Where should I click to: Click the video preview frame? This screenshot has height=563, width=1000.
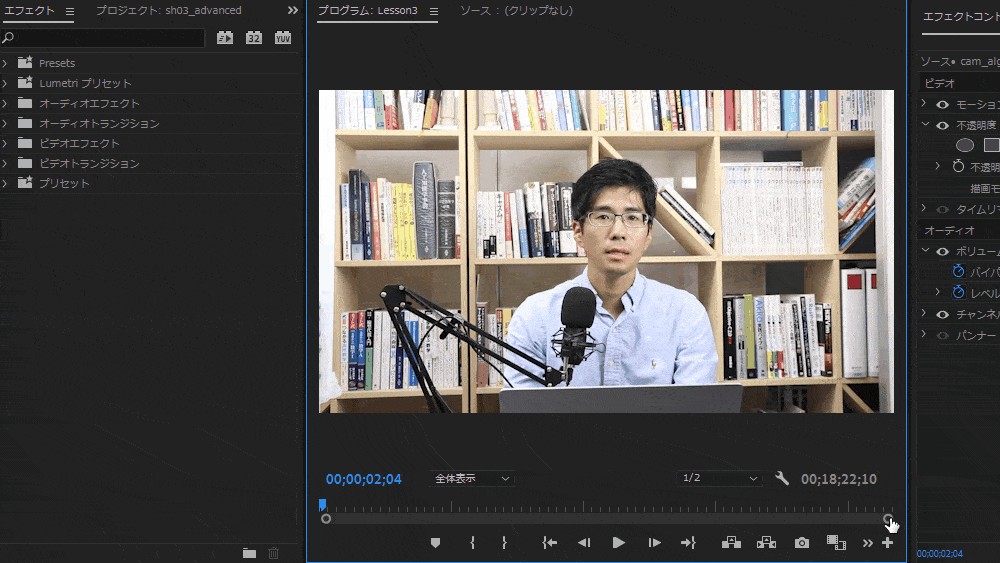pos(607,251)
